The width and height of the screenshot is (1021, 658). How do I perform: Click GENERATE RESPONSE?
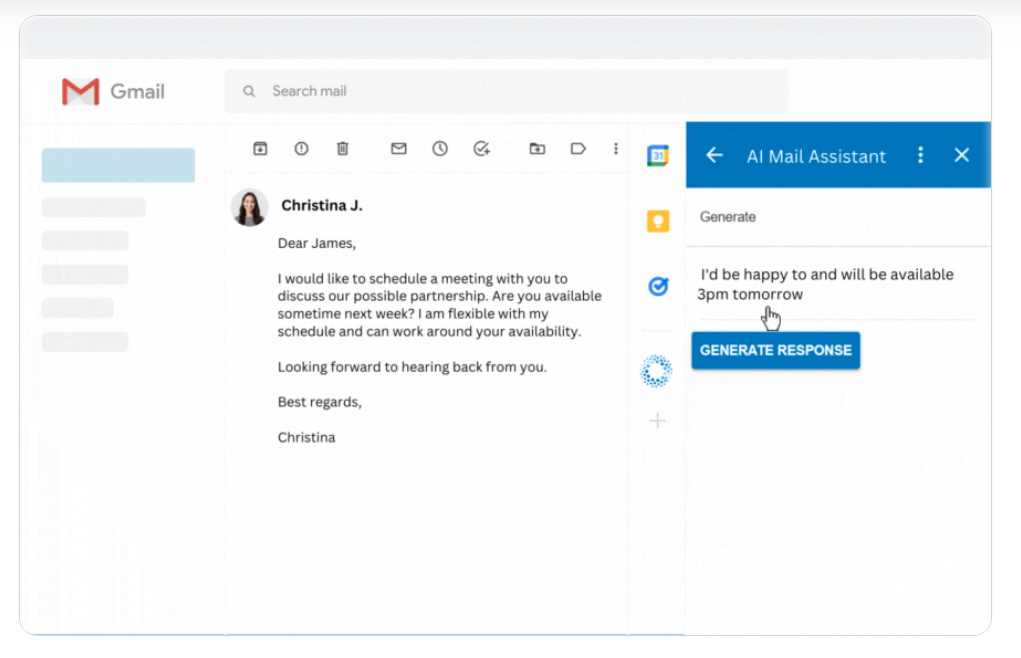(x=775, y=350)
